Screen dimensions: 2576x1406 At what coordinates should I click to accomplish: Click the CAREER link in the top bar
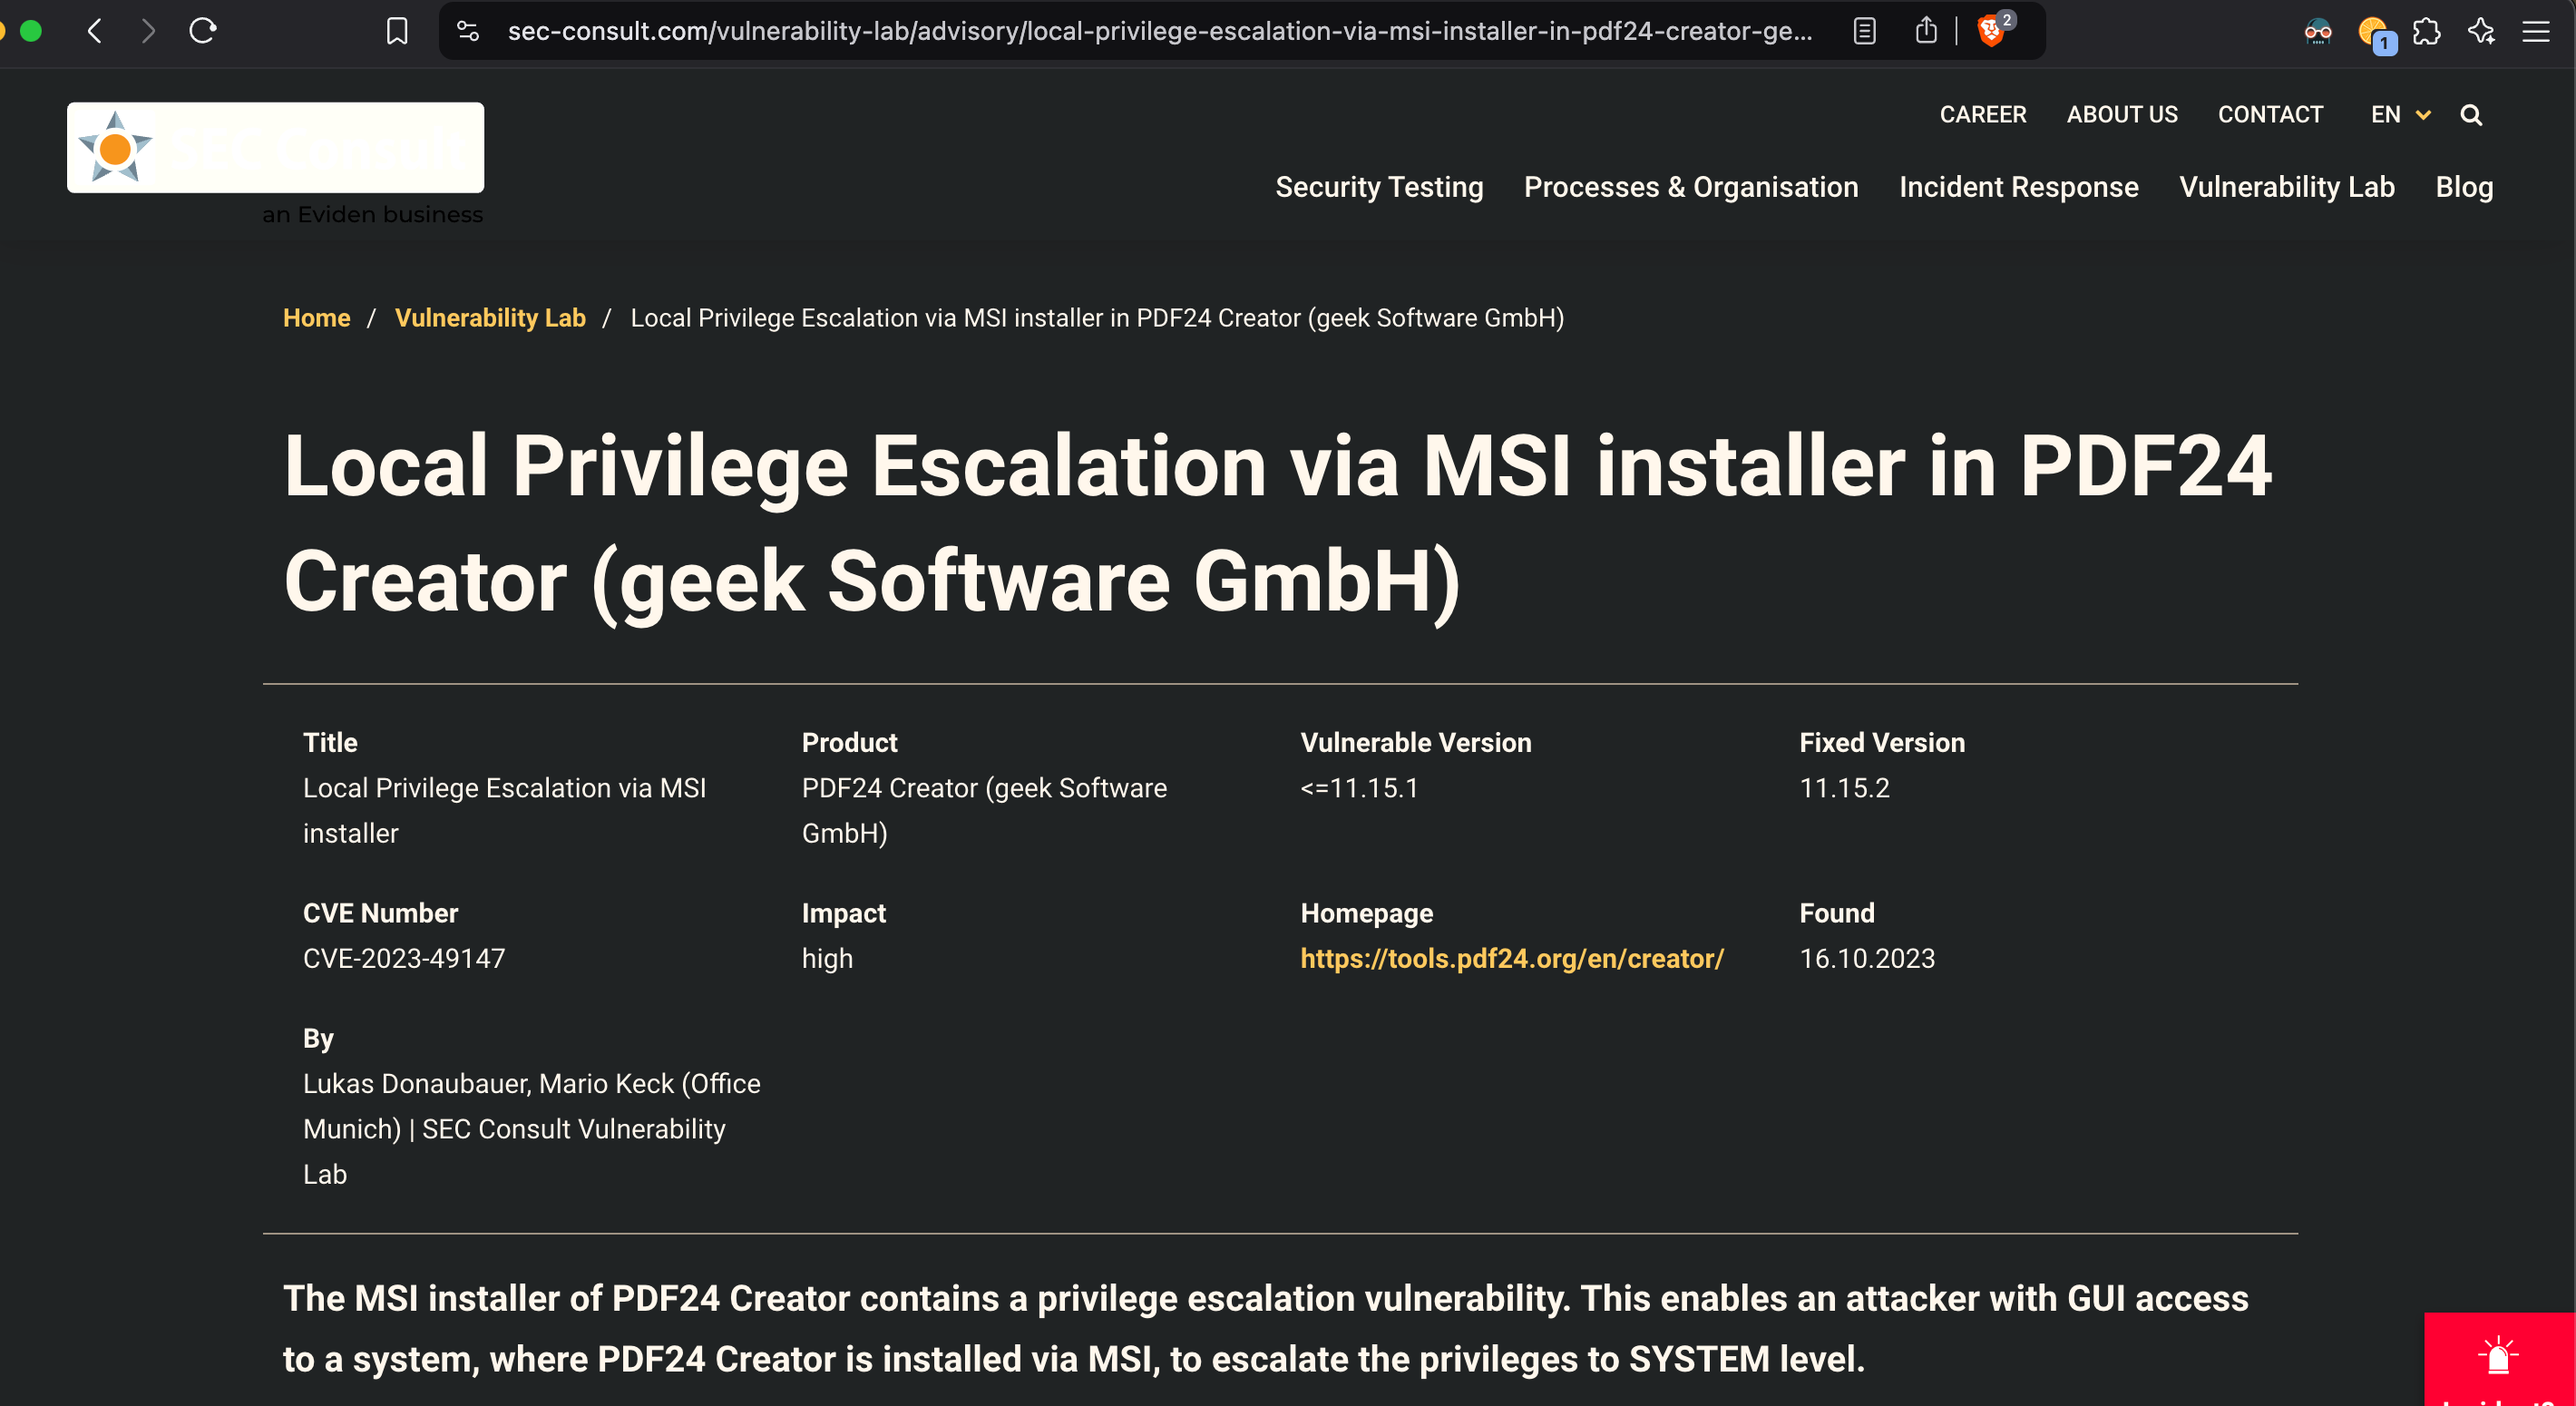tap(1982, 115)
